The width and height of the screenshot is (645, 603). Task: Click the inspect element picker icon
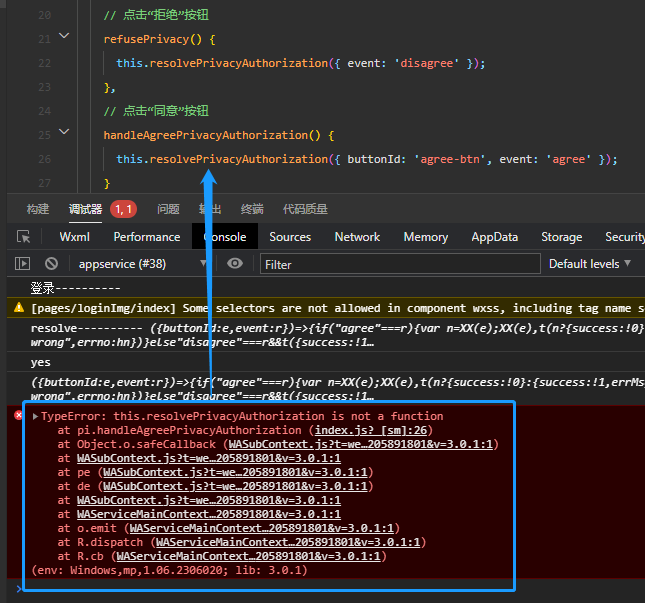tap(23, 237)
